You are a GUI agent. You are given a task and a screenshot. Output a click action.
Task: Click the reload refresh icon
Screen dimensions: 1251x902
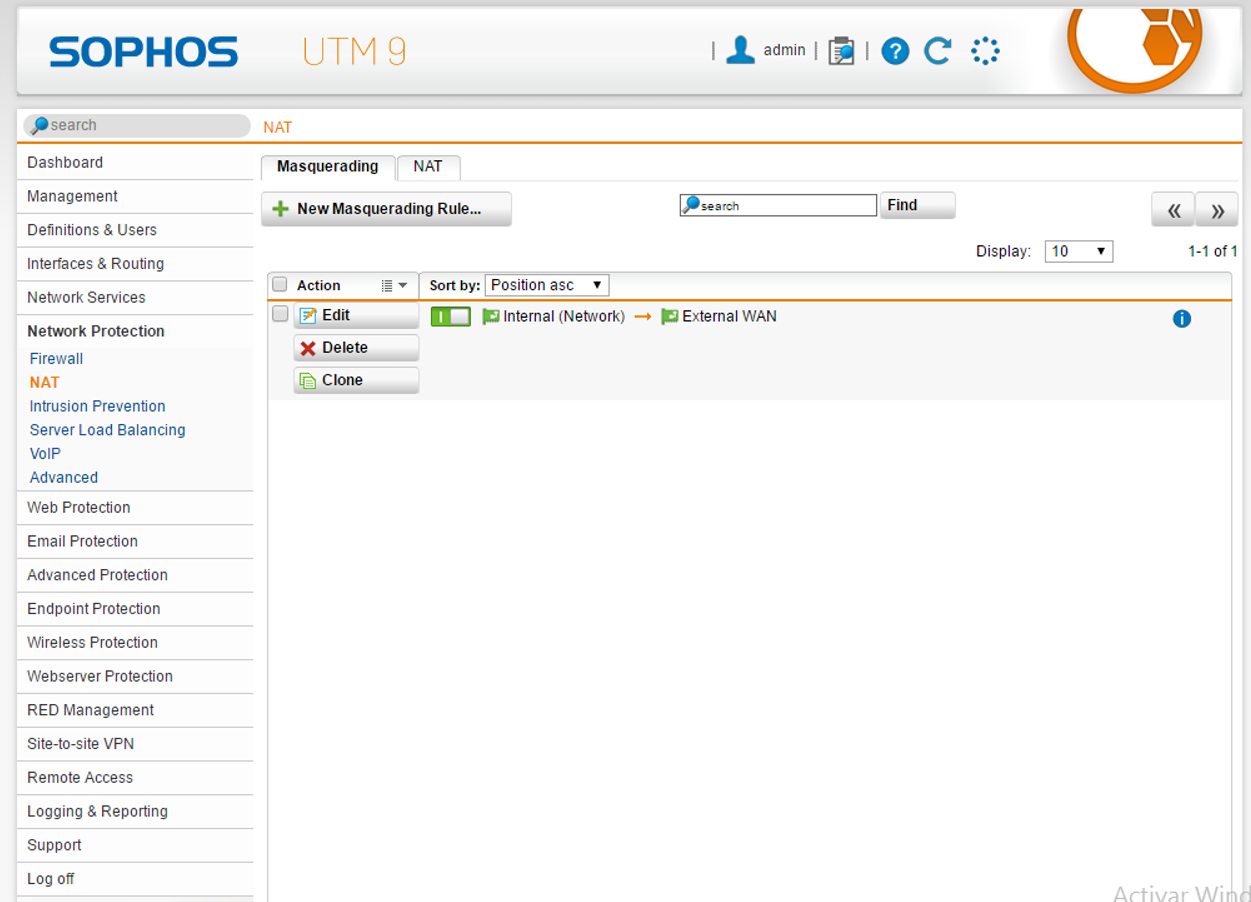[938, 51]
